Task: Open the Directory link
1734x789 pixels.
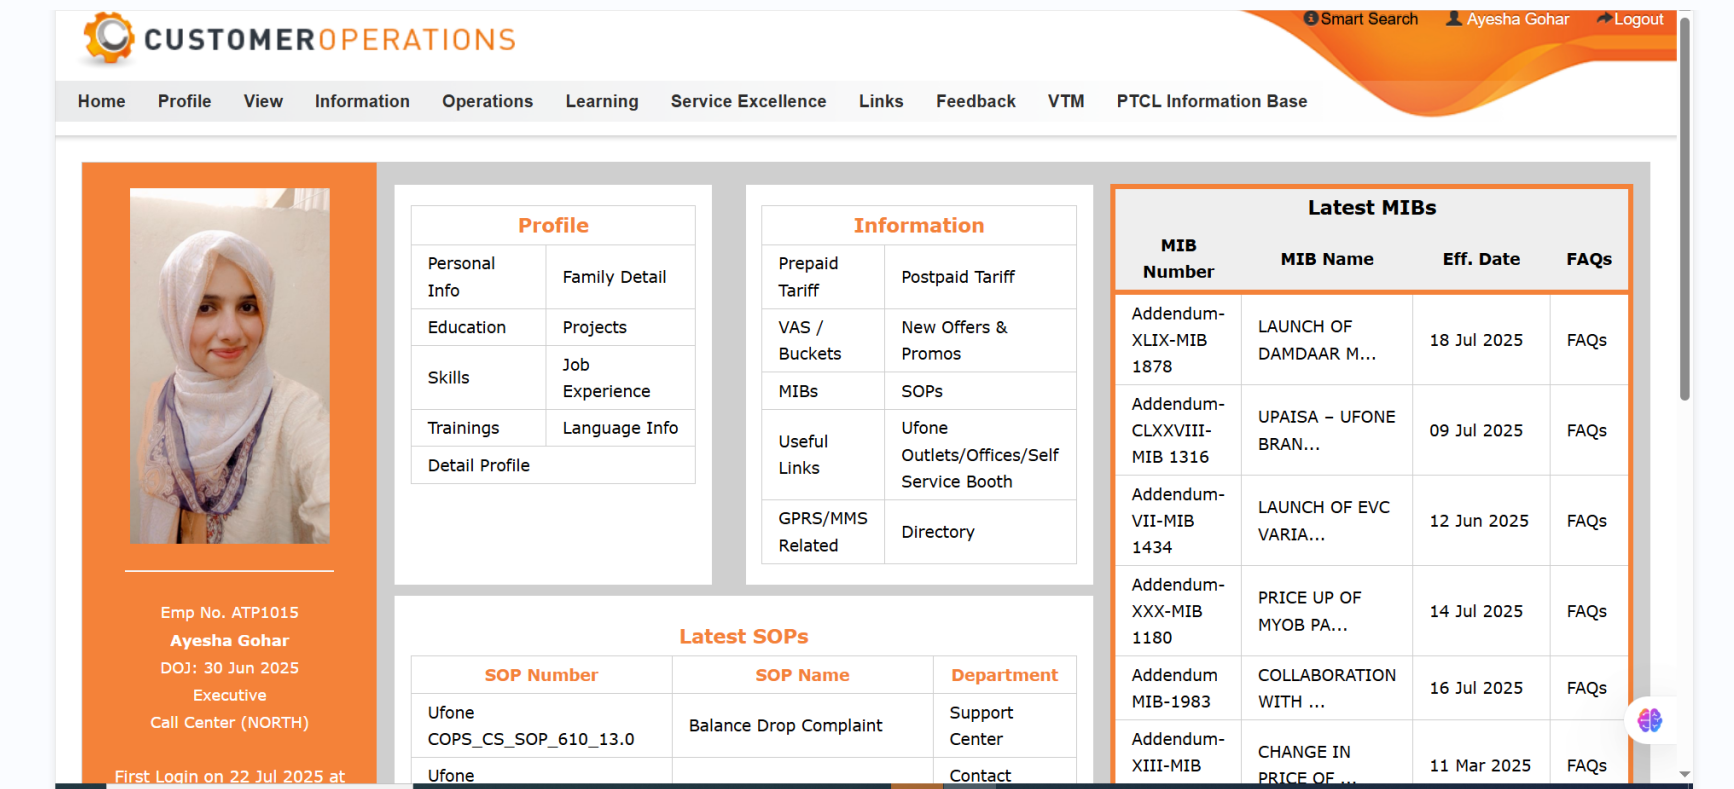Action: 938,532
